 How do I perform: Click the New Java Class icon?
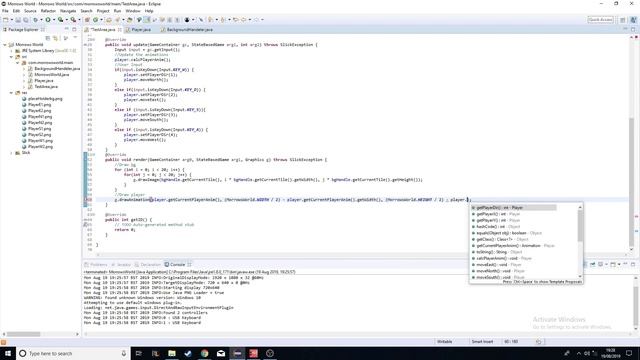pyautogui.click(x=95, y=20)
